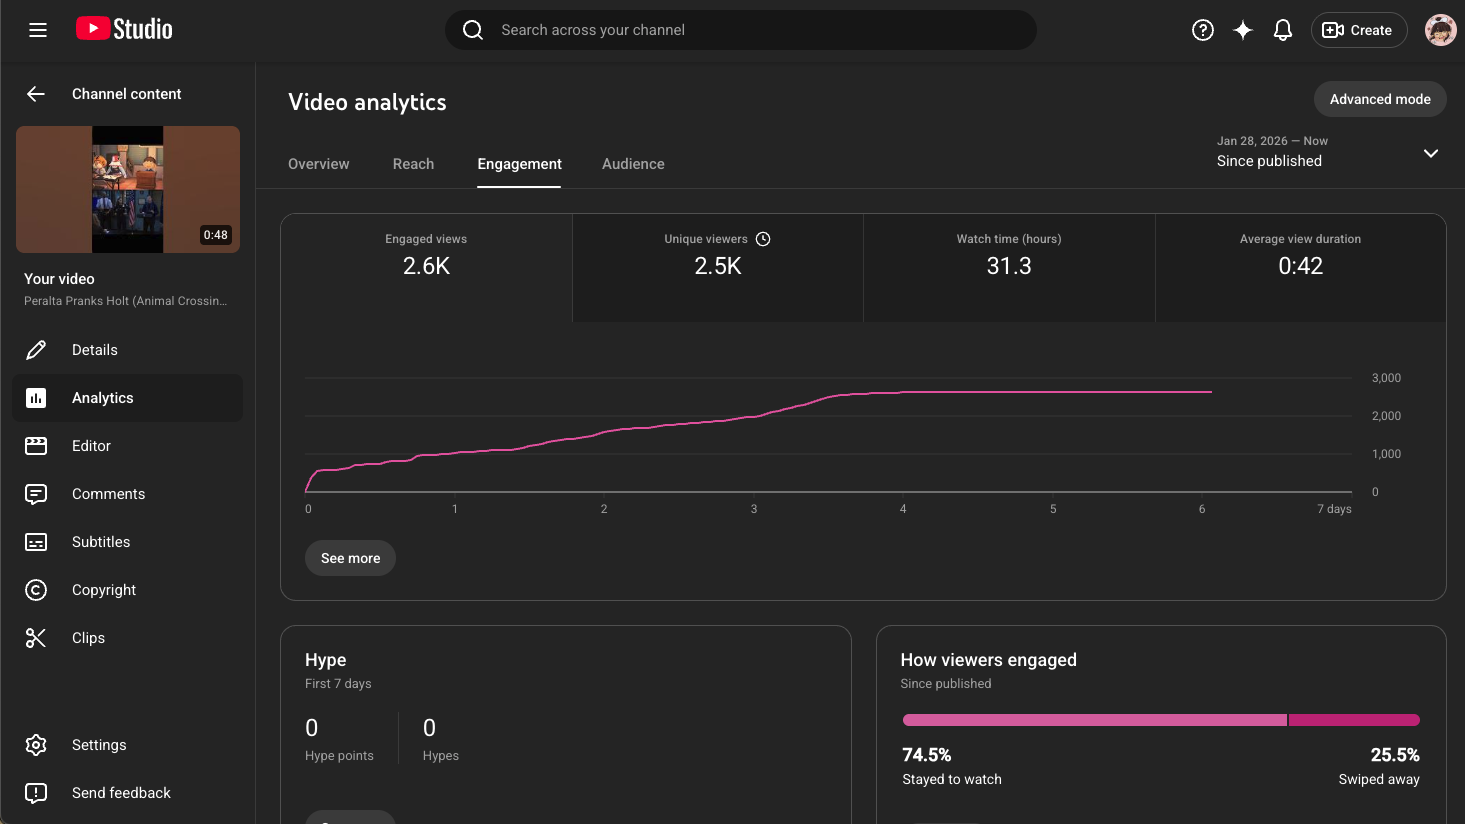Open the hamburger navigation menu

(x=38, y=30)
